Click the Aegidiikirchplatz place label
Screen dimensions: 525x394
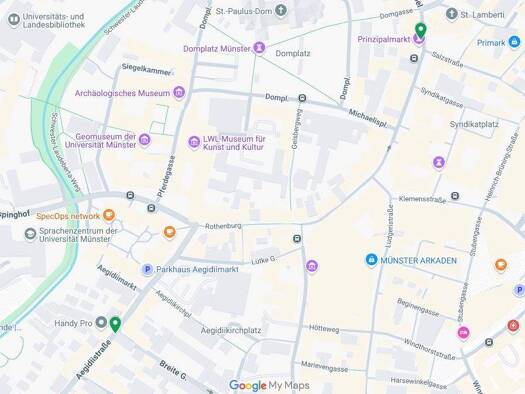[x=231, y=330]
